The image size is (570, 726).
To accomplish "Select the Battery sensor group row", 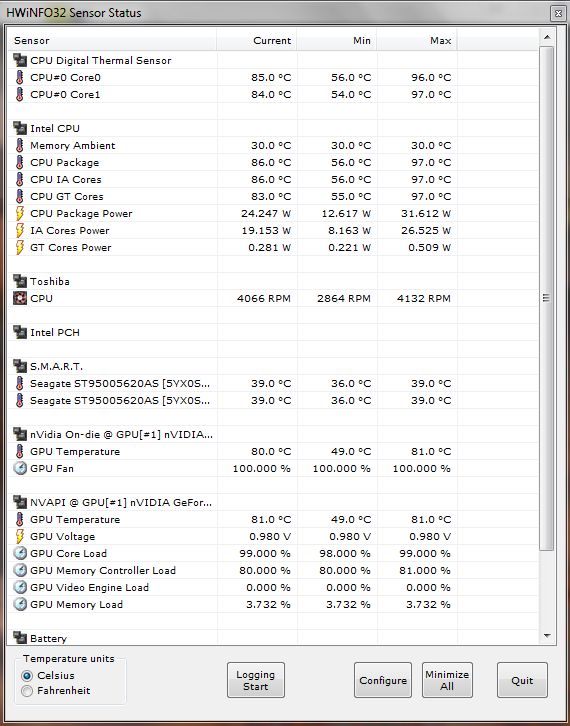I will coord(272,638).
